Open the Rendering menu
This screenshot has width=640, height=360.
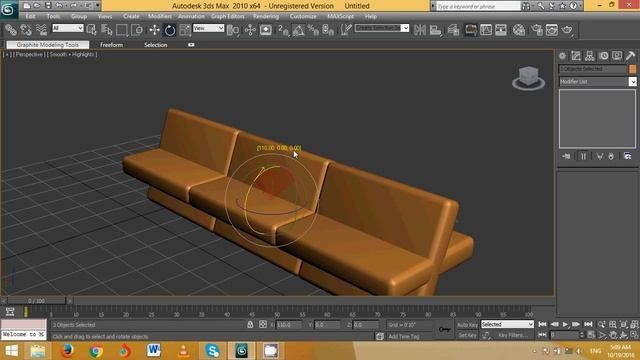point(266,16)
